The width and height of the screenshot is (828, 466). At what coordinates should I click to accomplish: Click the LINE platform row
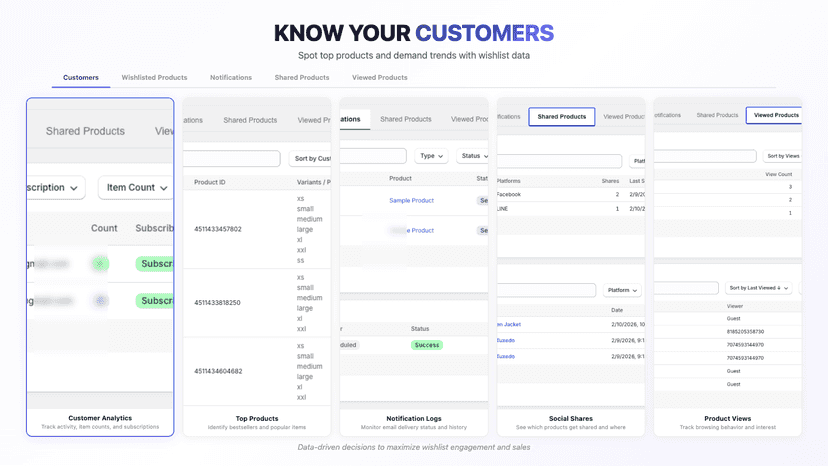click(571, 209)
